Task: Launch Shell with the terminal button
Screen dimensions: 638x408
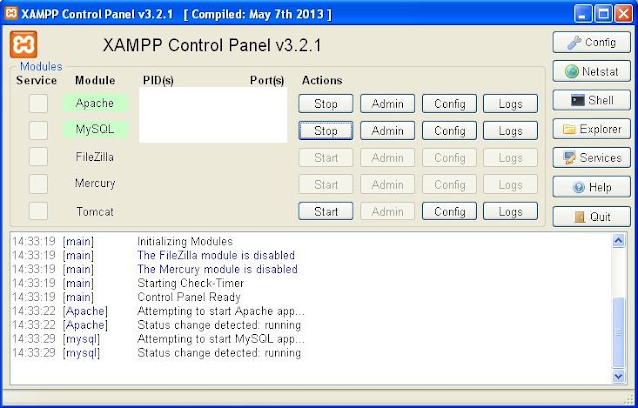Action: point(591,100)
